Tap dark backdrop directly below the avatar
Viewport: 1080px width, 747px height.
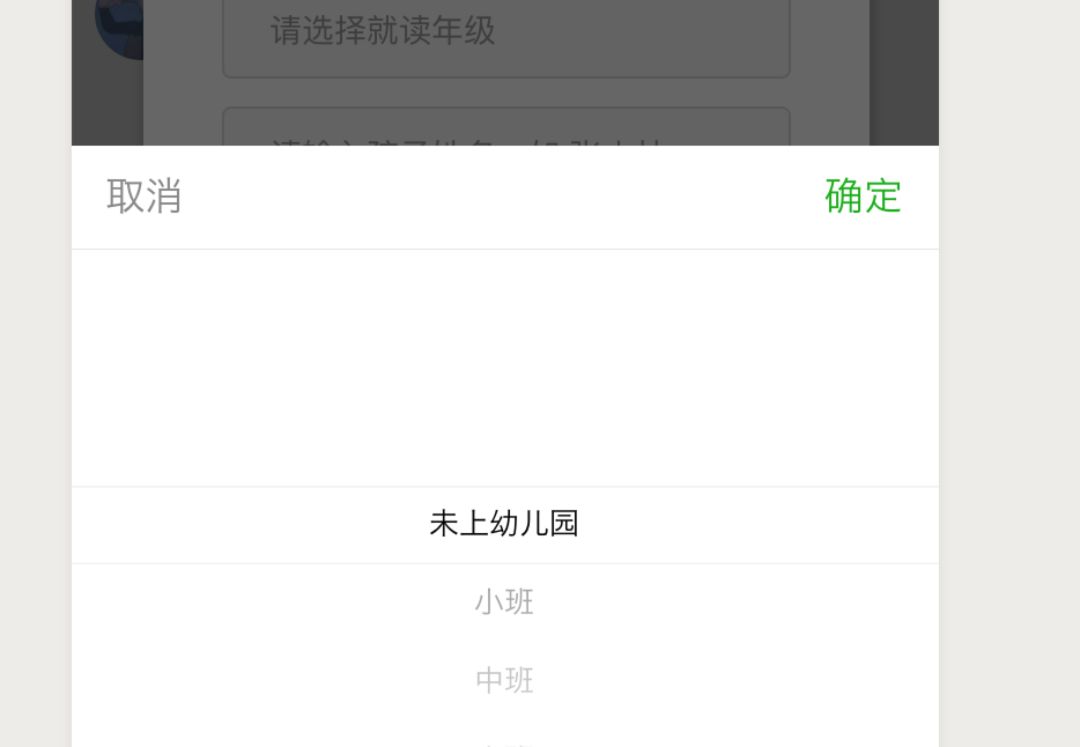coord(107,103)
